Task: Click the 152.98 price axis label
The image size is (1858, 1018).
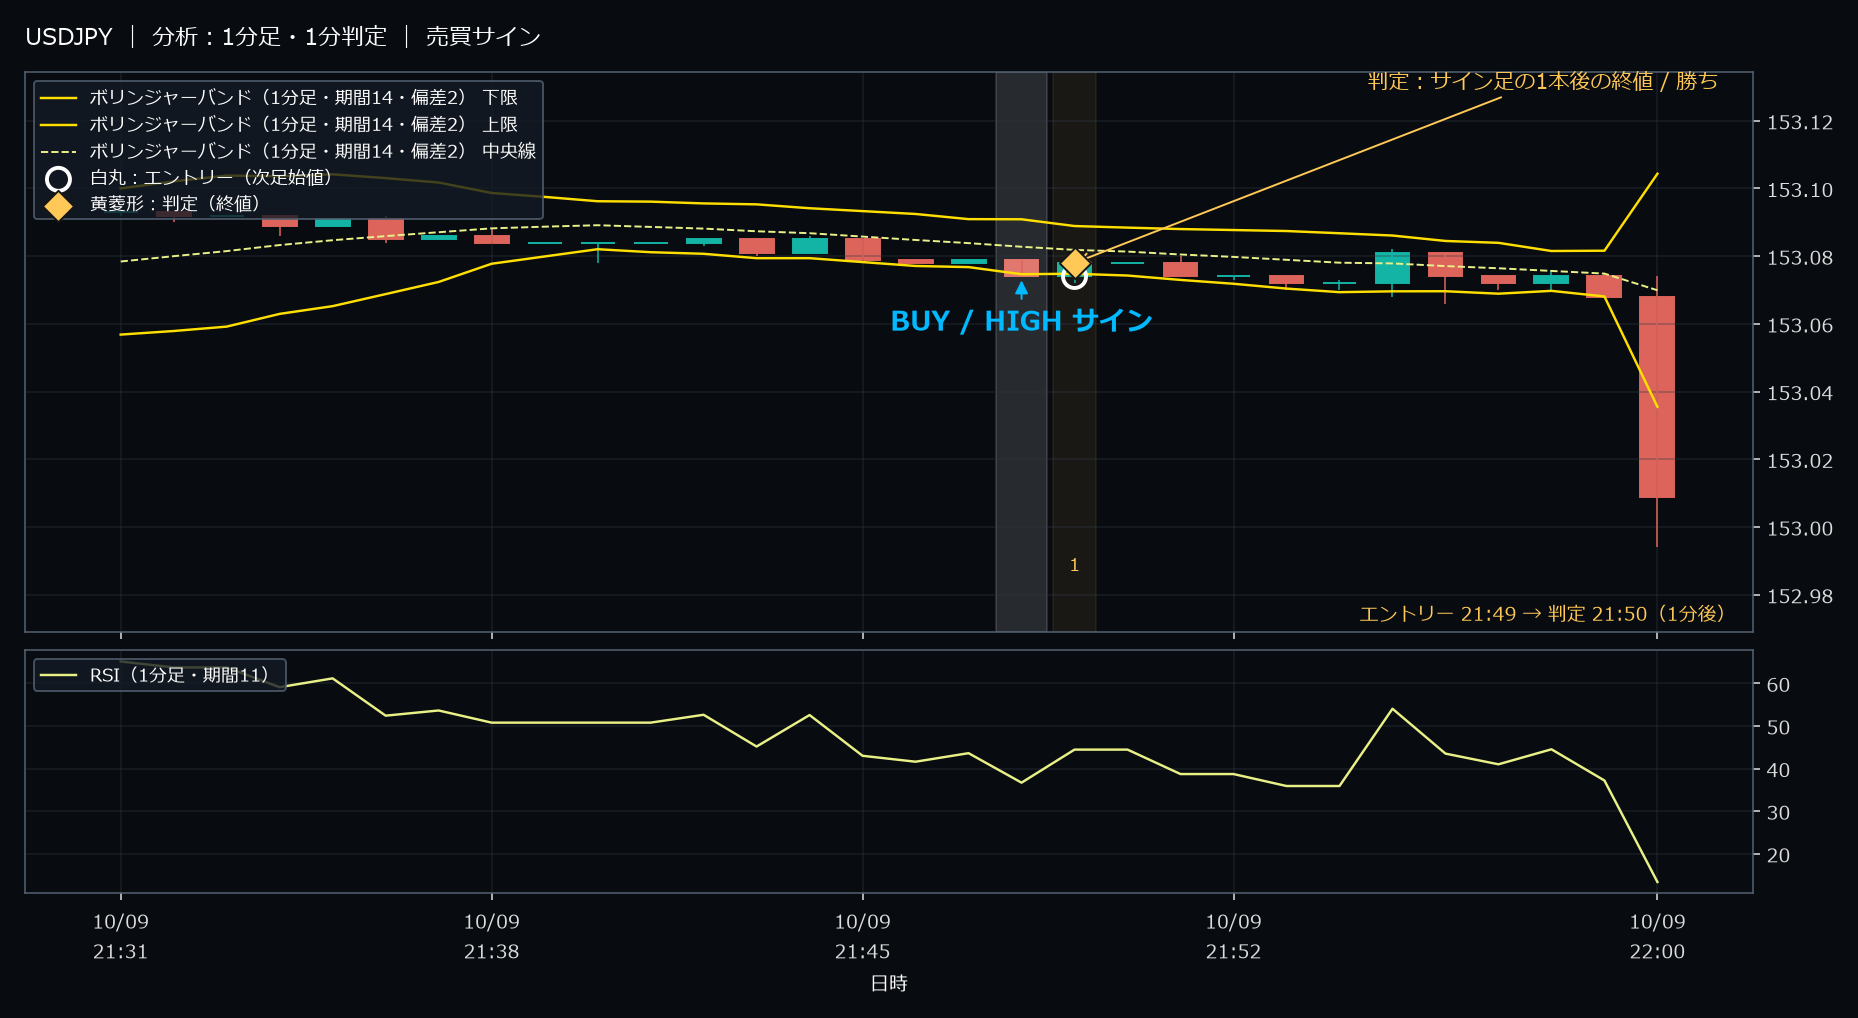Action: point(1800,597)
